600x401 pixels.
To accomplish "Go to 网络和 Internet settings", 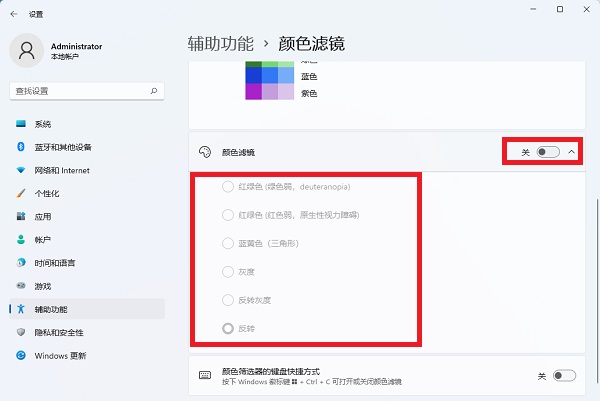I will [62, 170].
